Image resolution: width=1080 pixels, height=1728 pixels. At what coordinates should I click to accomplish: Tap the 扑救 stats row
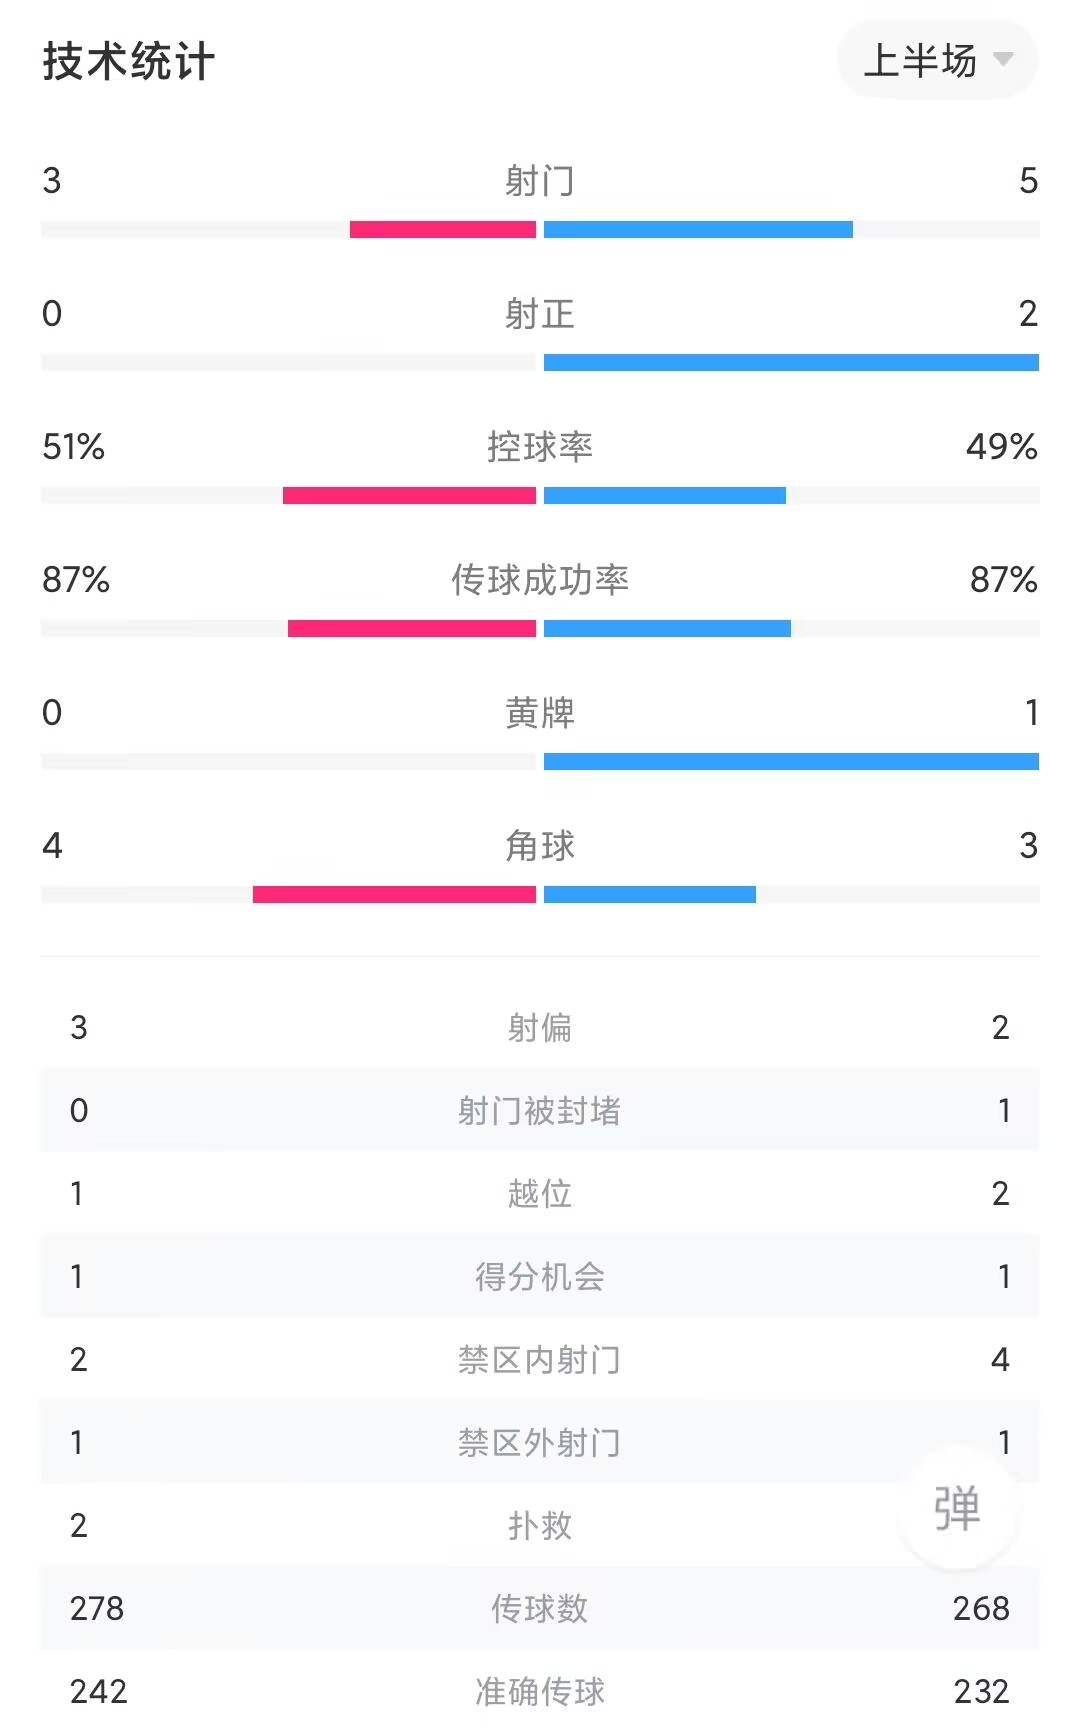[x=540, y=1525]
